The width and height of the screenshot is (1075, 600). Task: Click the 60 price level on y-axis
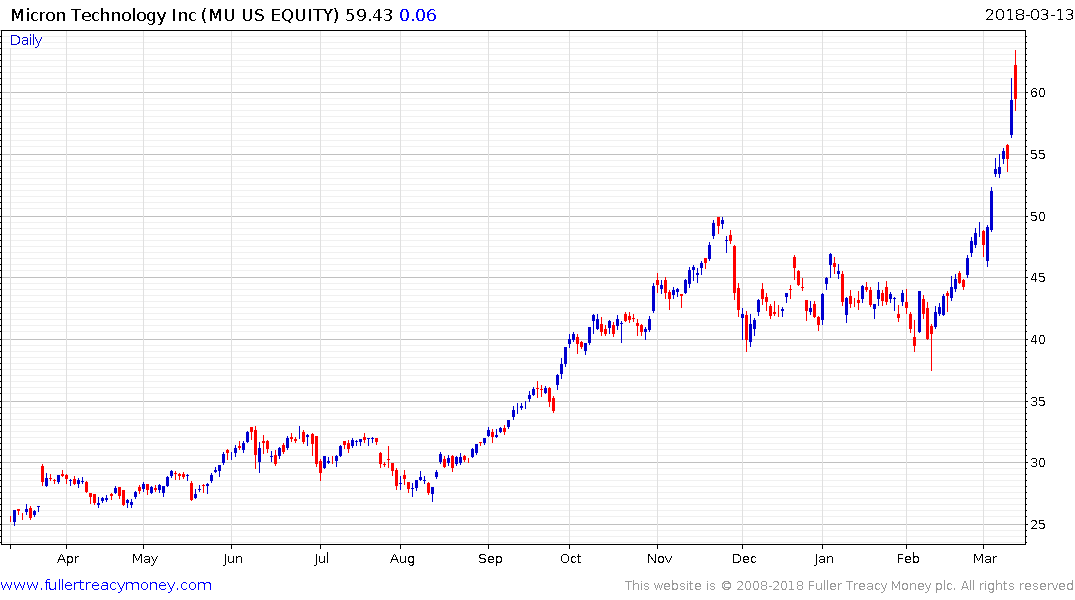[x=1038, y=93]
